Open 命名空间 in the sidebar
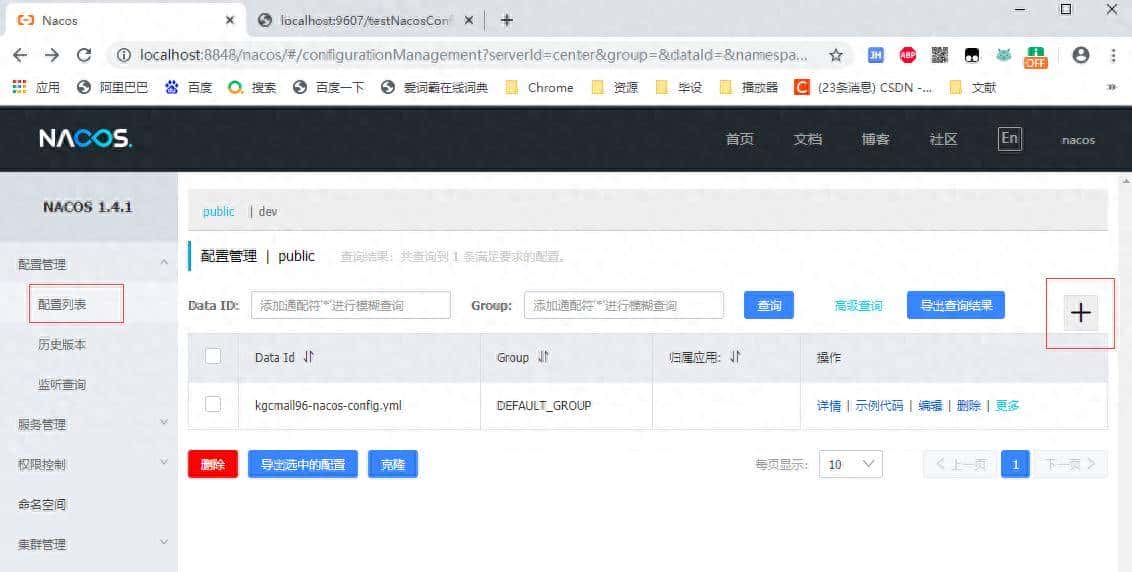1132x572 pixels. [42, 504]
